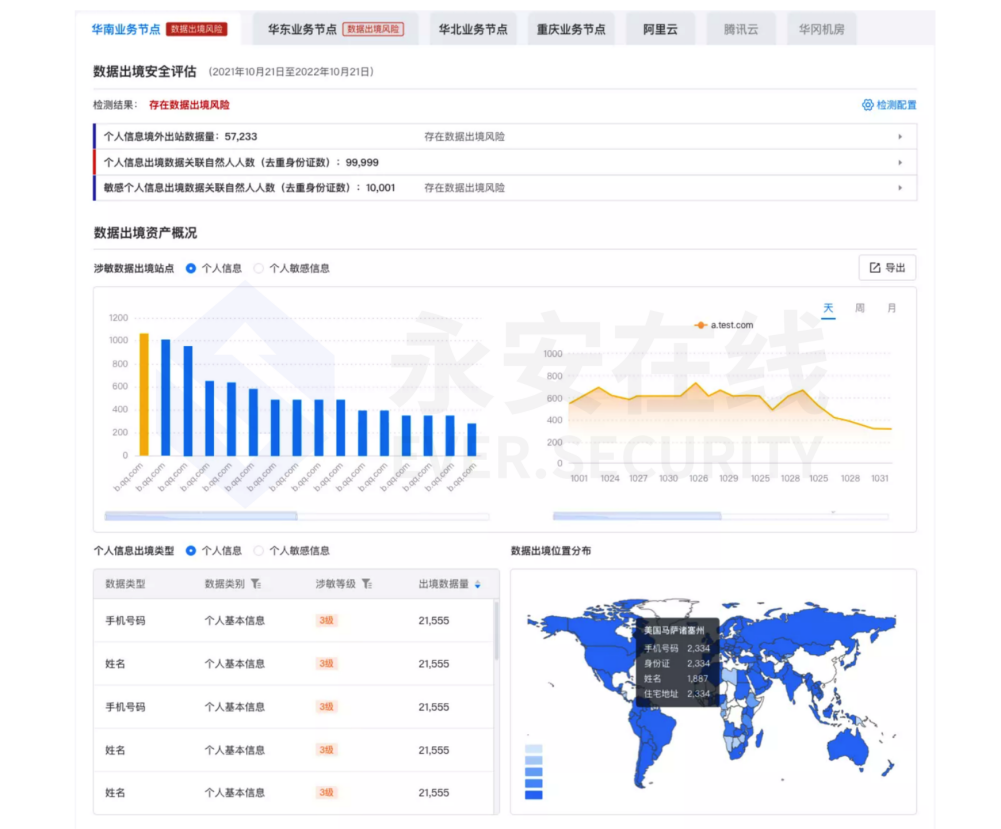The height and width of the screenshot is (829, 1001).
Task: Open the 腾讯云 tab
Action: (x=741, y=29)
